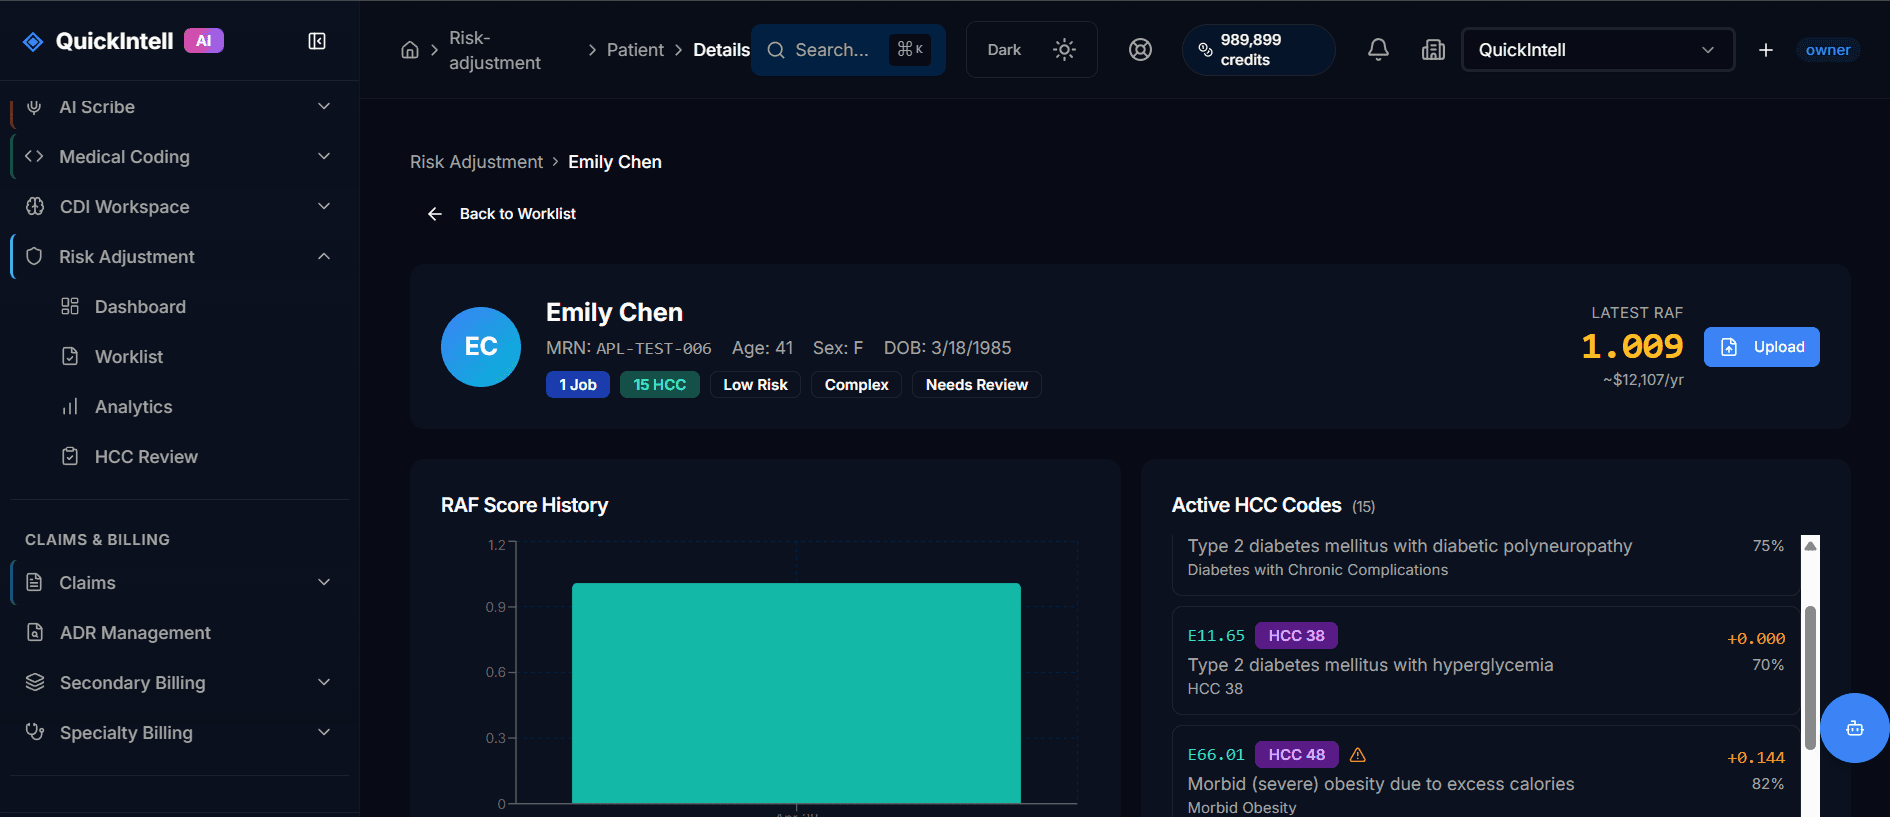
Task: Open the QuickIntell organization dropdown
Action: 1597,50
